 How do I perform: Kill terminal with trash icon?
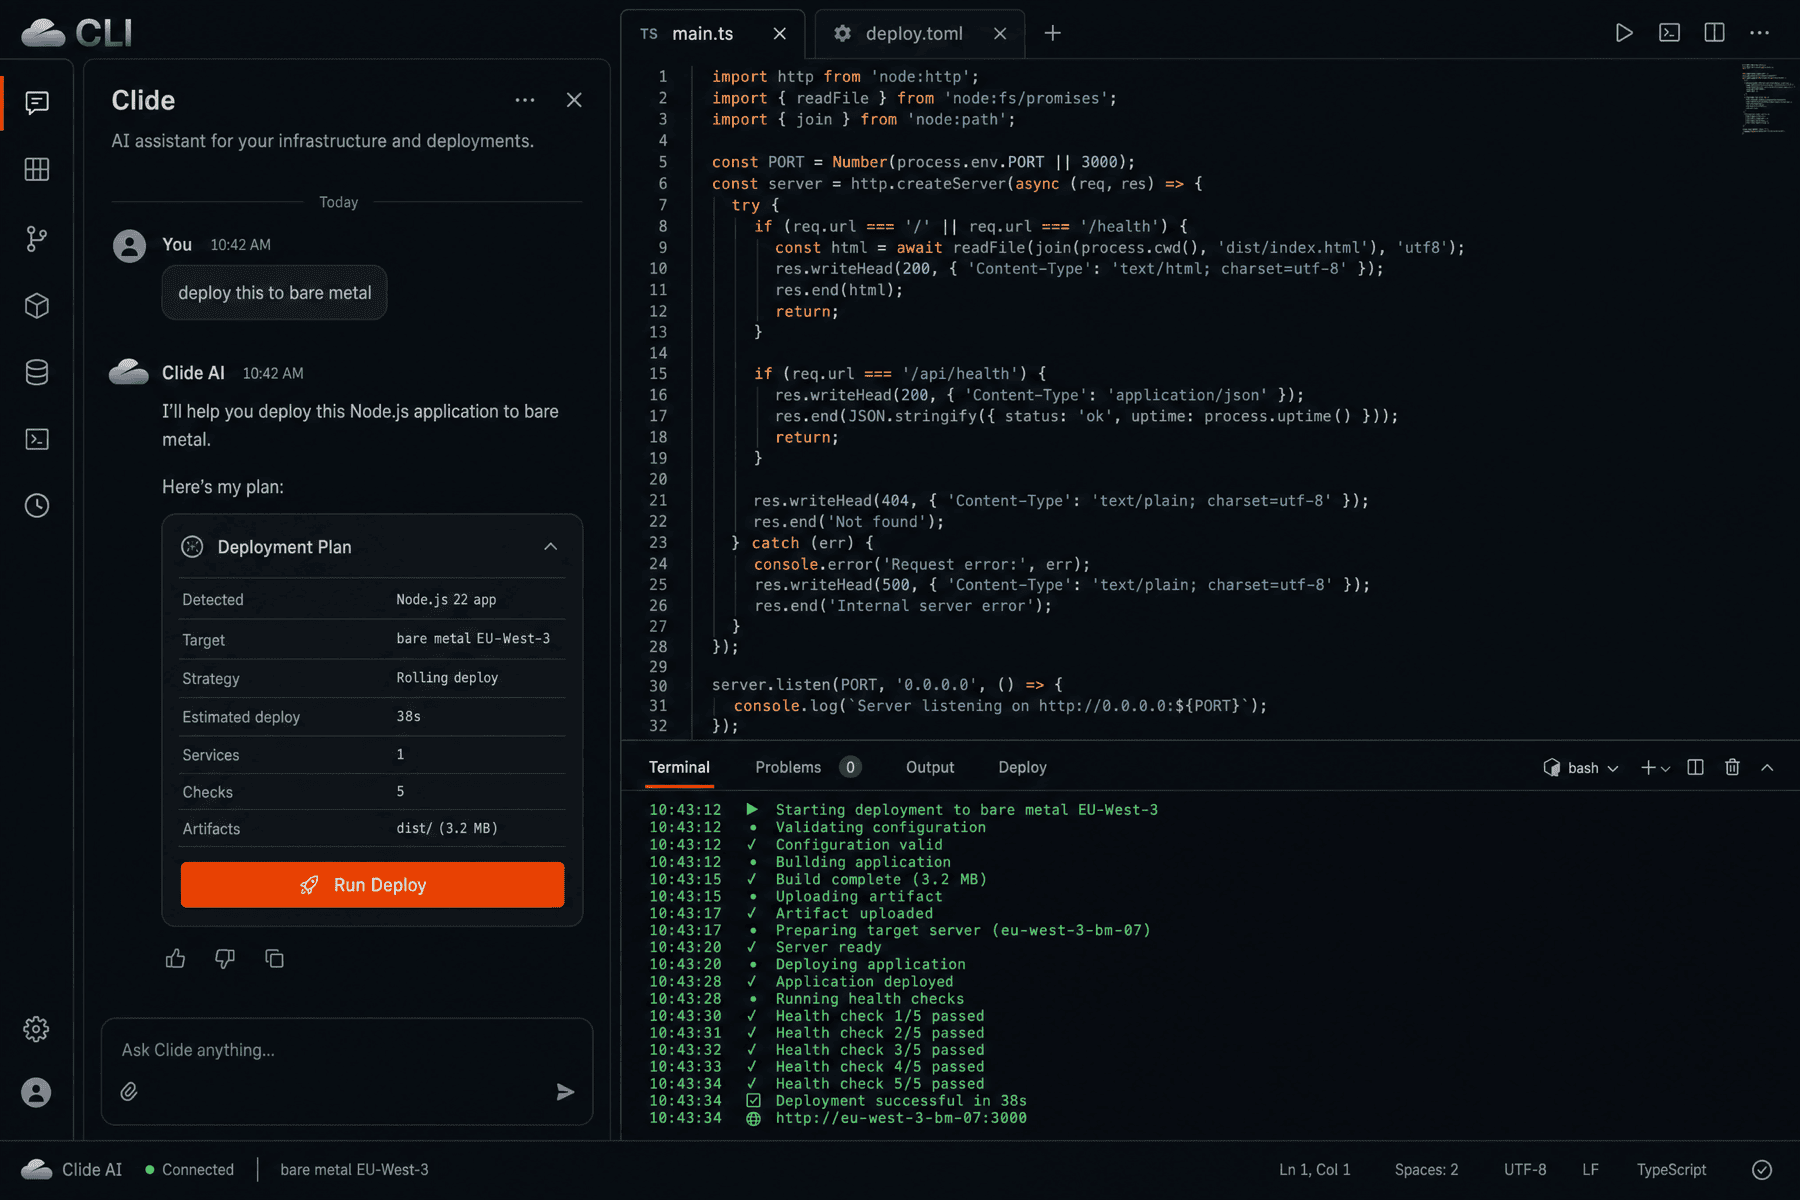(1732, 767)
